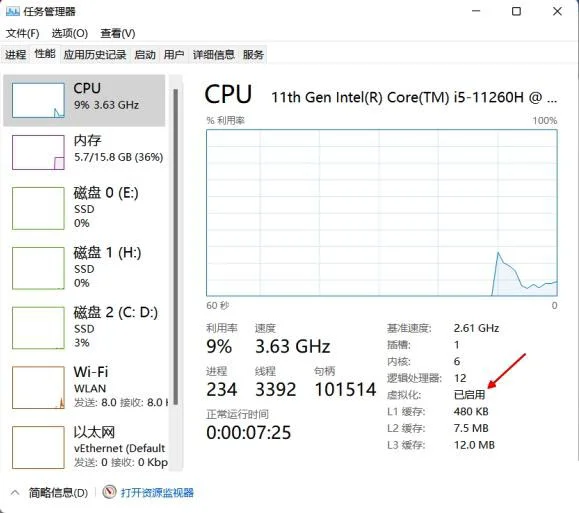Click the CPU utilization main chart
The height and width of the screenshot is (513, 579).
click(382, 213)
